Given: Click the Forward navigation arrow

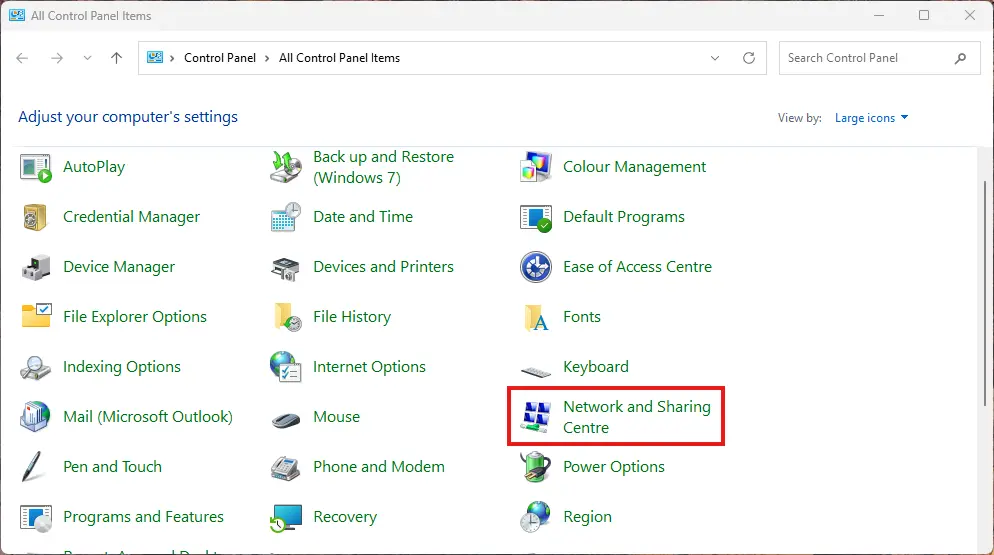Looking at the screenshot, I should (57, 58).
